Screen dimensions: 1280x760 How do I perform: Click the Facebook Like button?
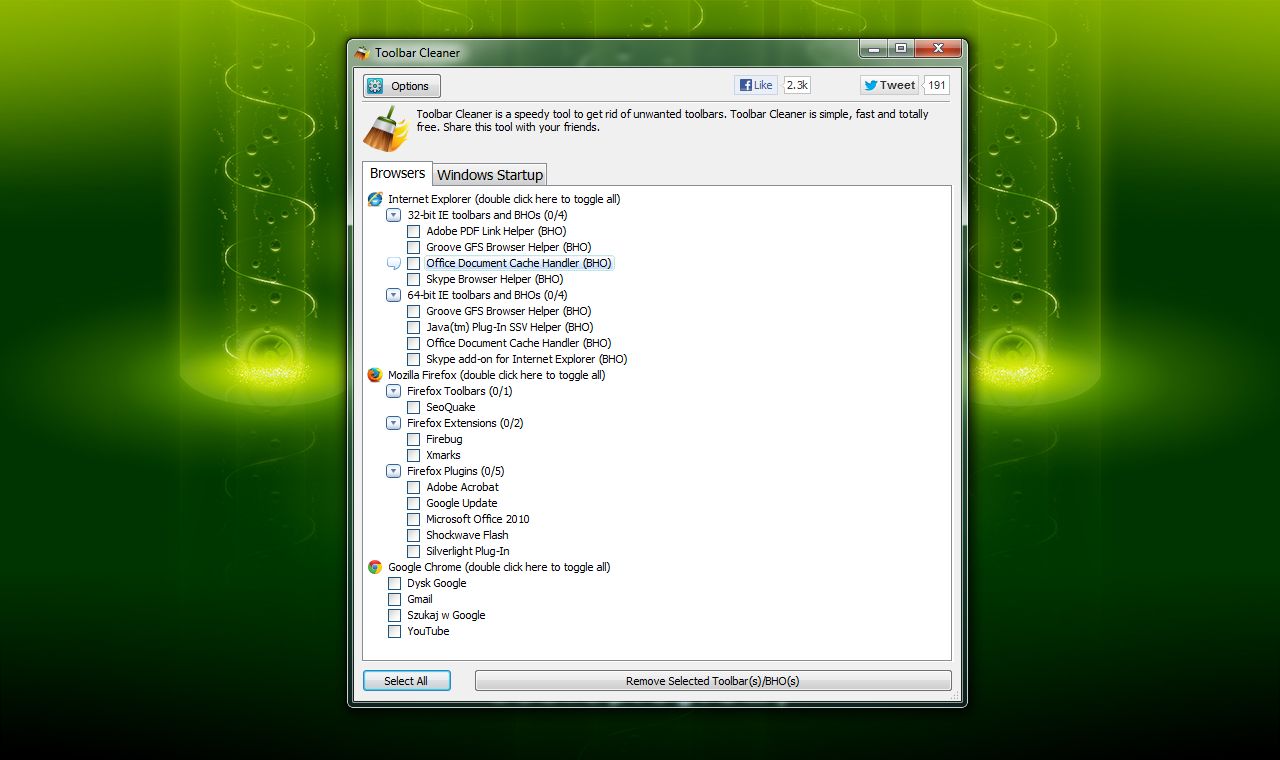click(x=756, y=85)
